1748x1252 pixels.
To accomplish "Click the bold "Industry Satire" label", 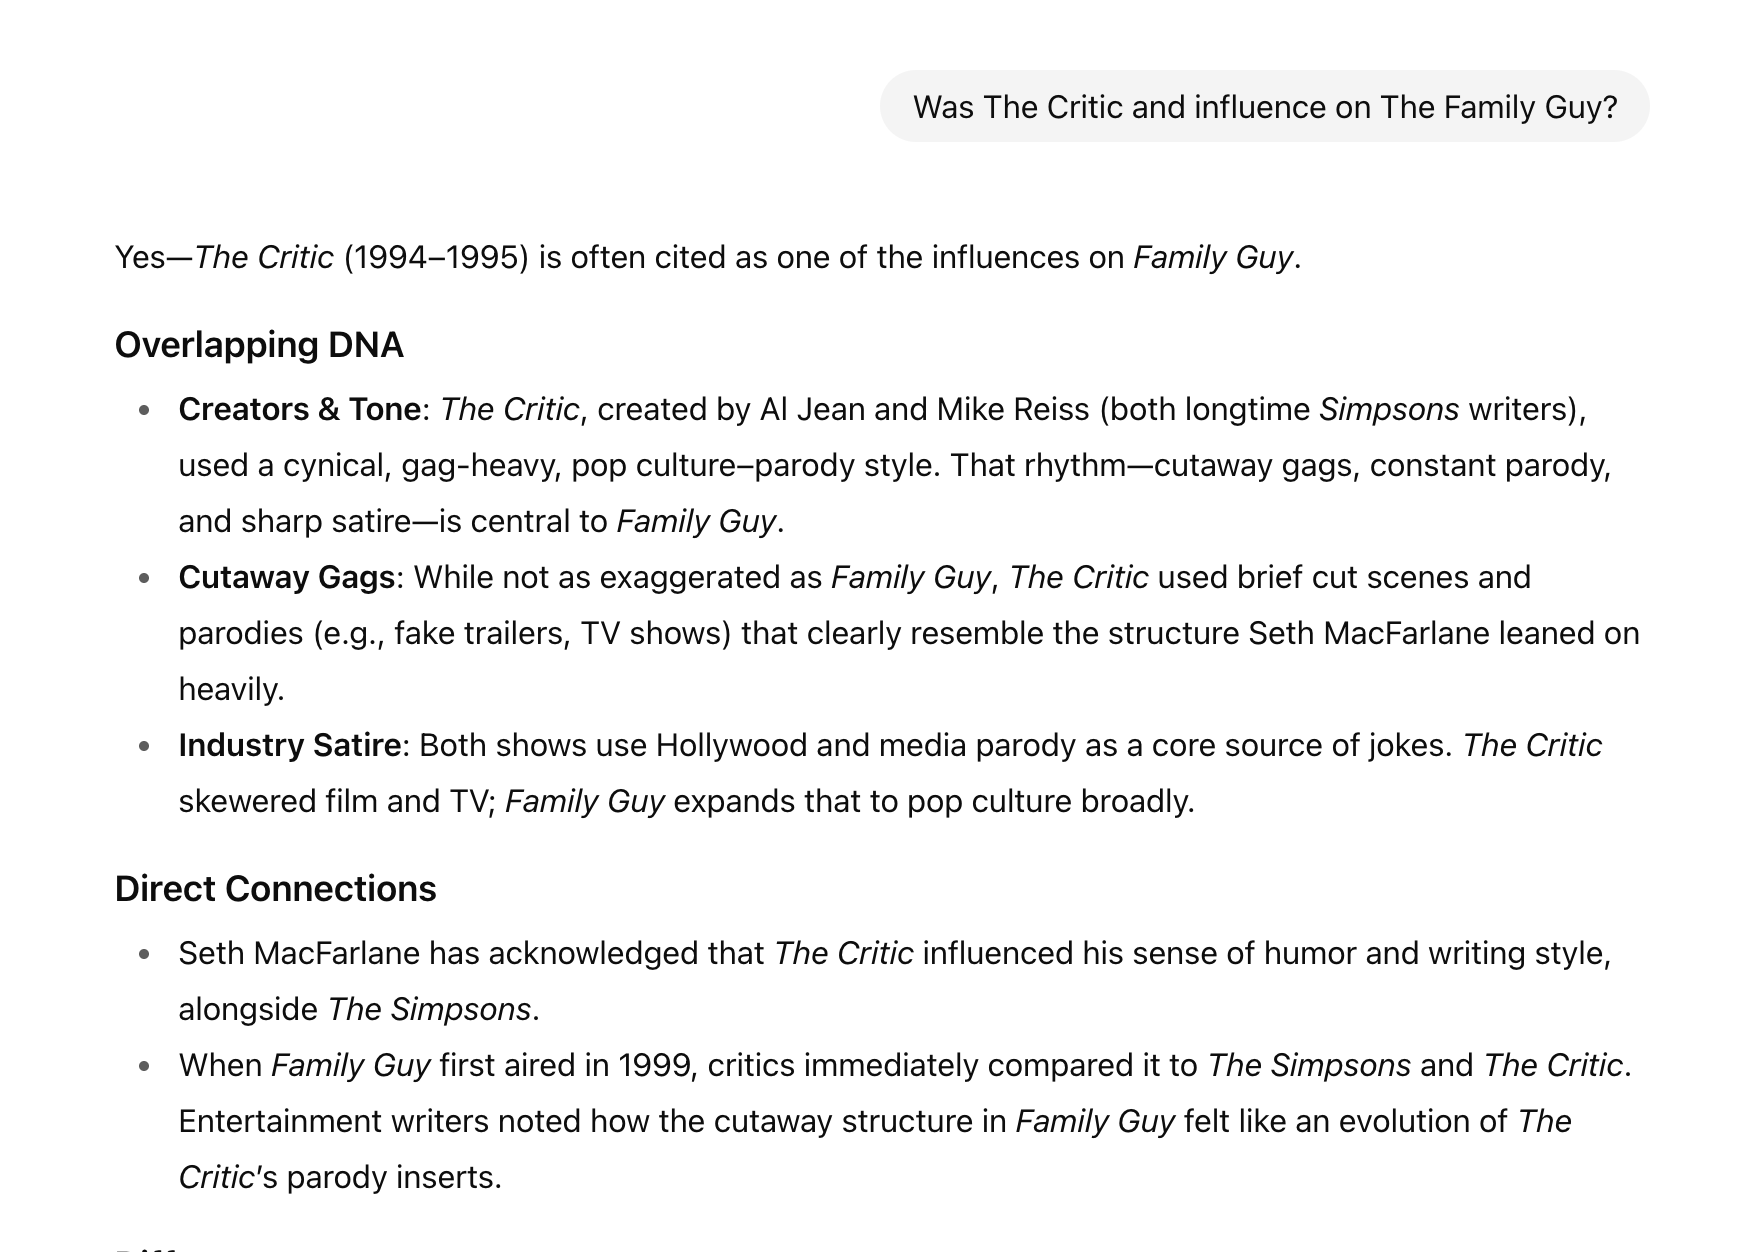I will click(289, 745).
